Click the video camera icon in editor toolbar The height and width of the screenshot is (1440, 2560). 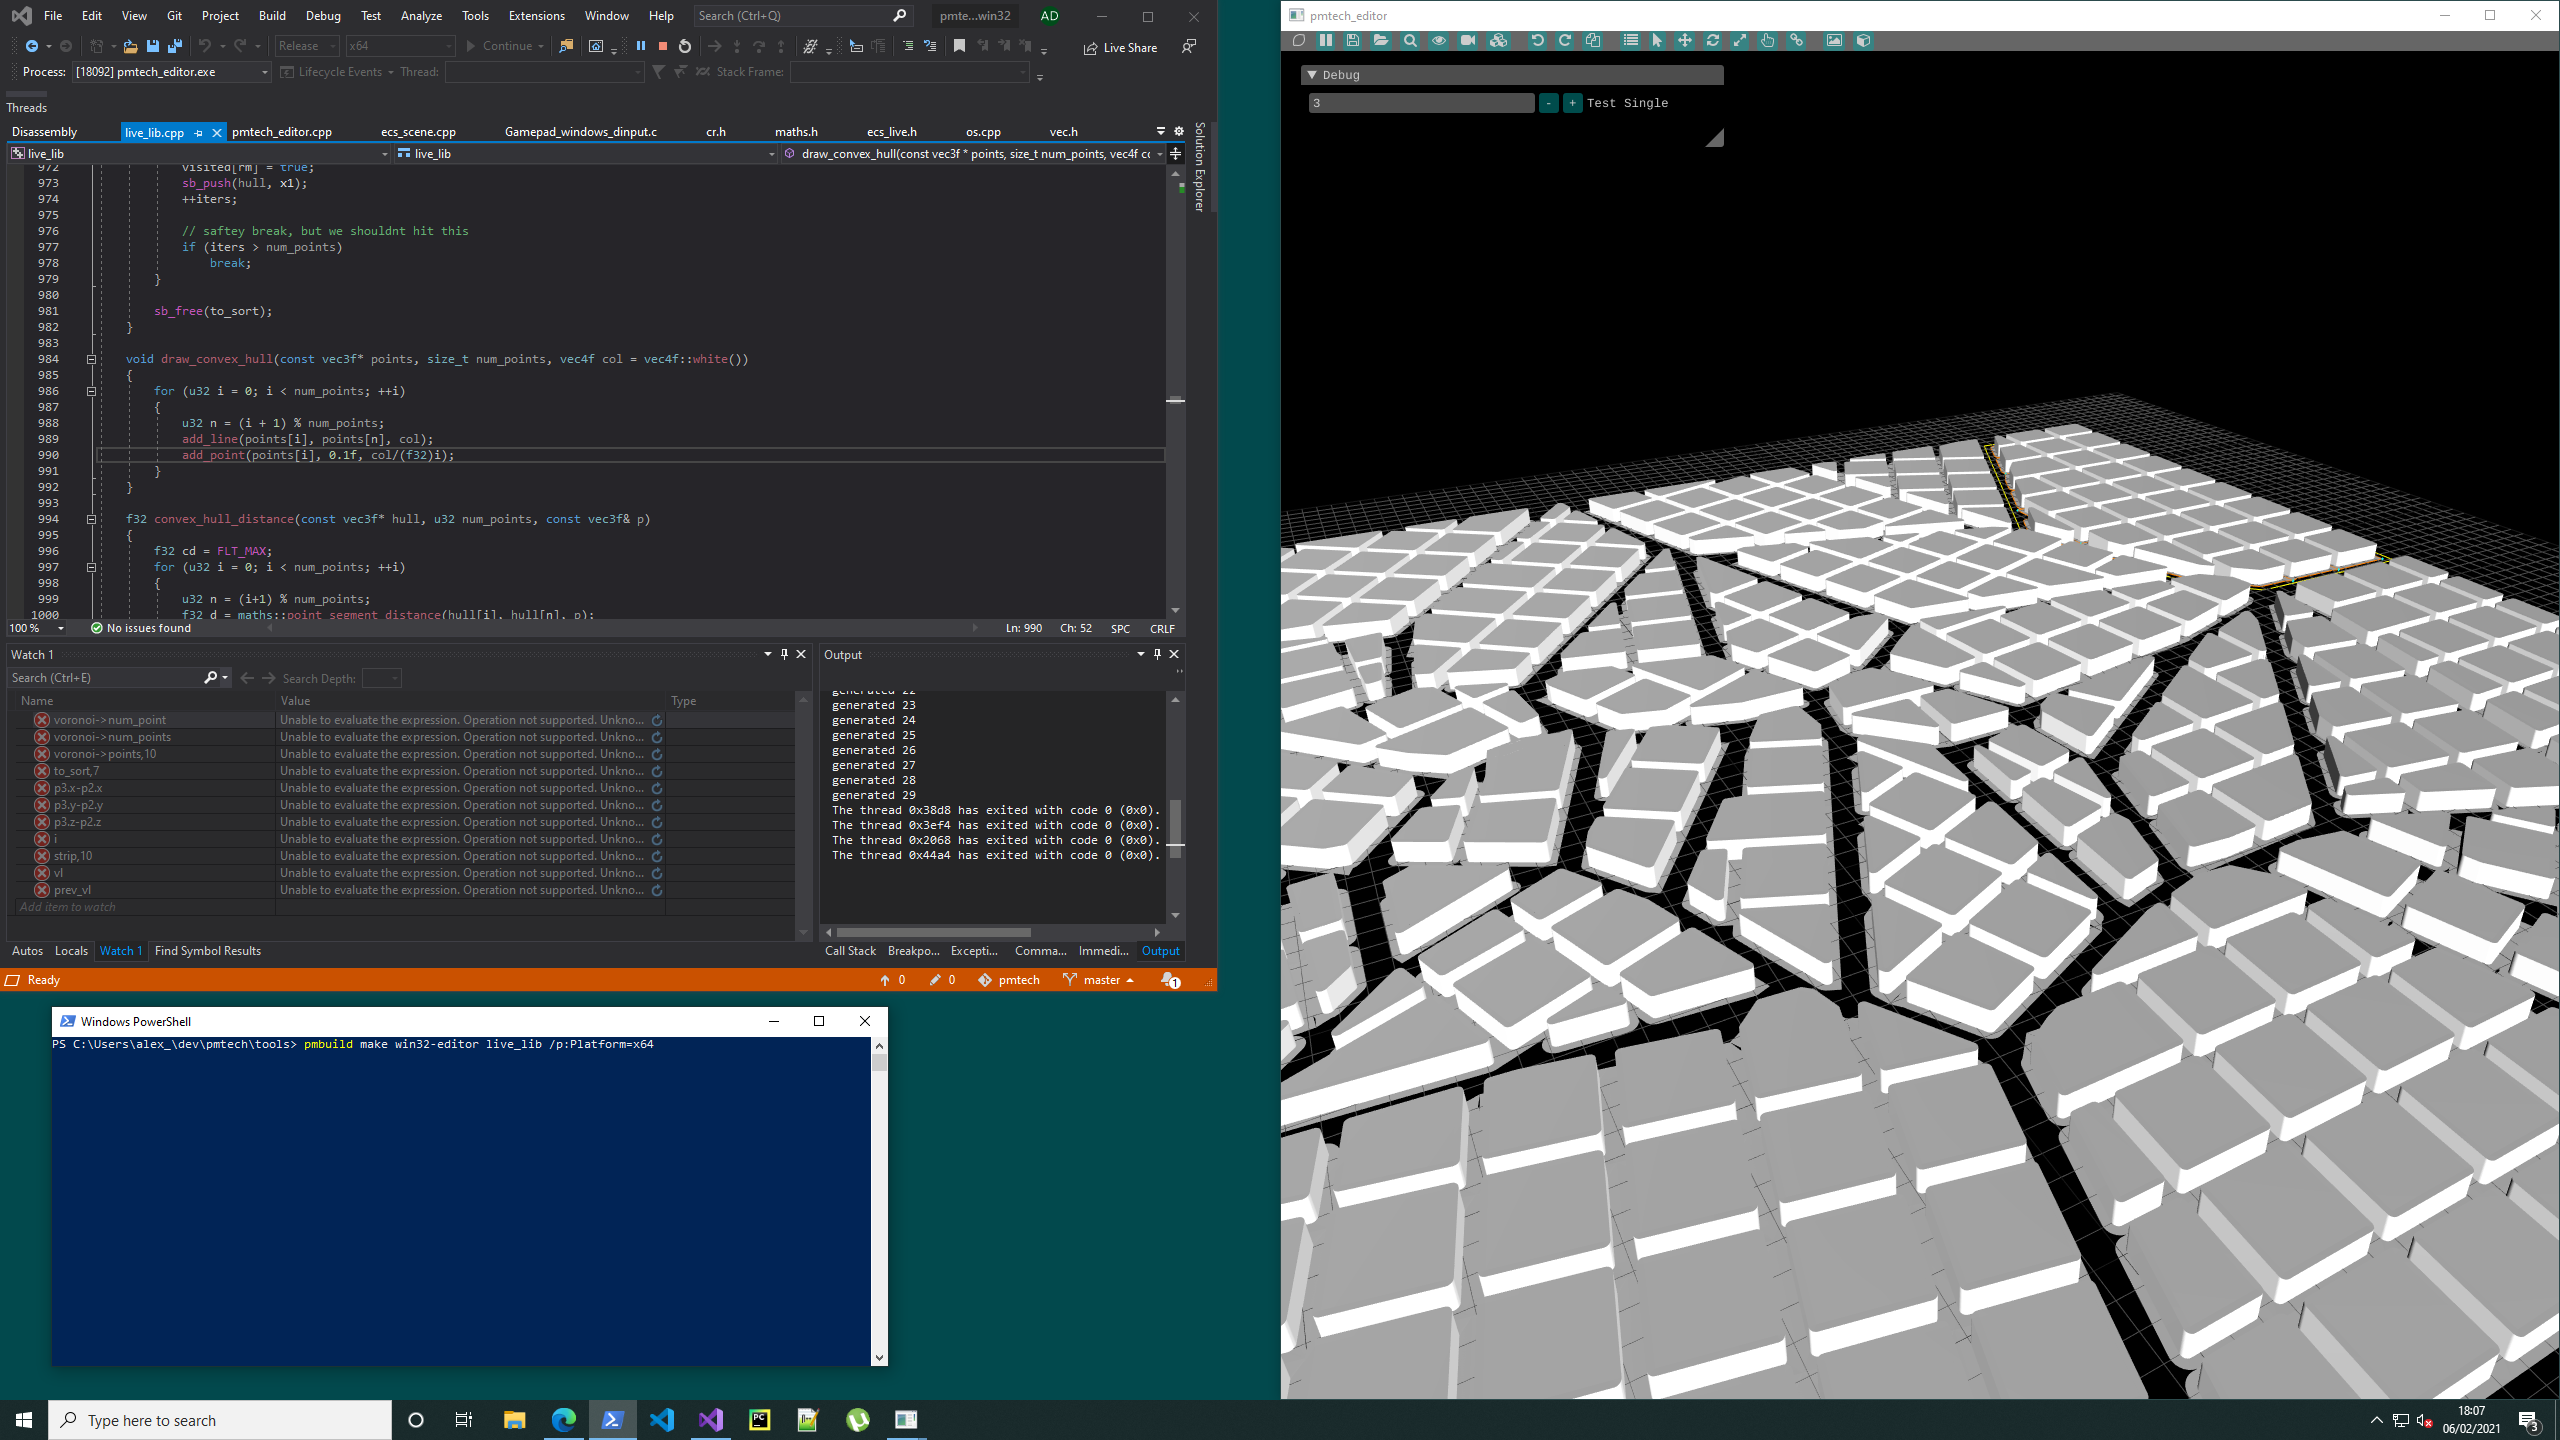pos(1467,41)
